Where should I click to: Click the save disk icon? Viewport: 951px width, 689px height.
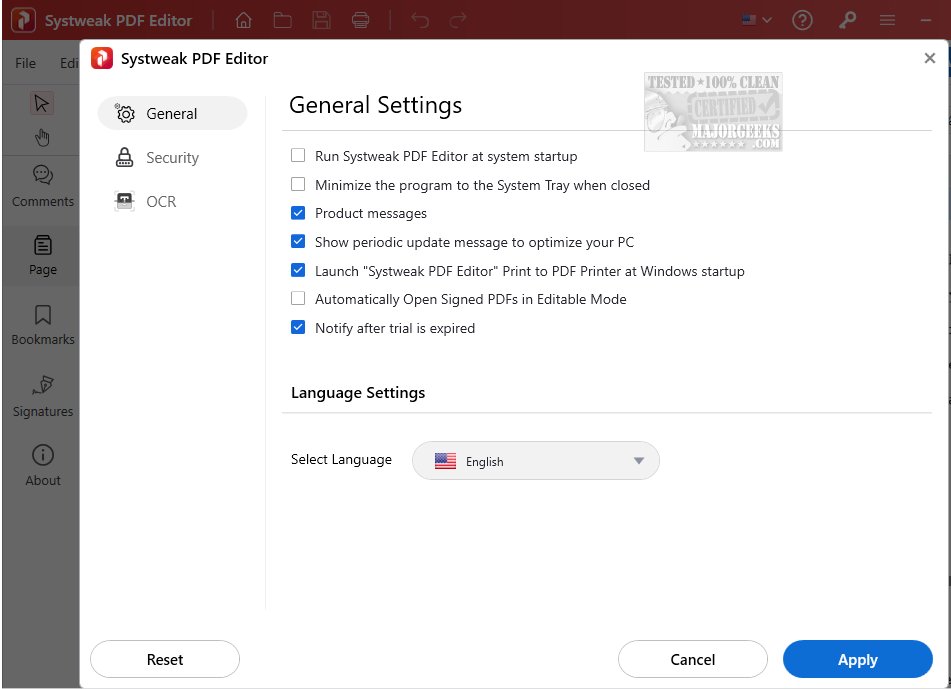point(321,20)
